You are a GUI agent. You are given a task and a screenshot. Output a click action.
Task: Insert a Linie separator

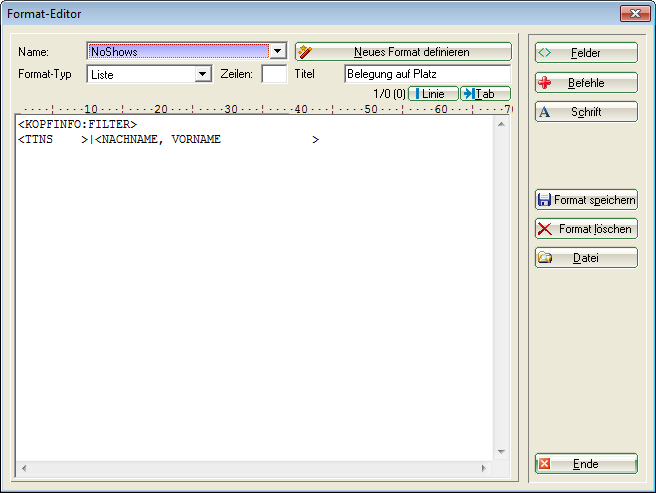[433, 93]
